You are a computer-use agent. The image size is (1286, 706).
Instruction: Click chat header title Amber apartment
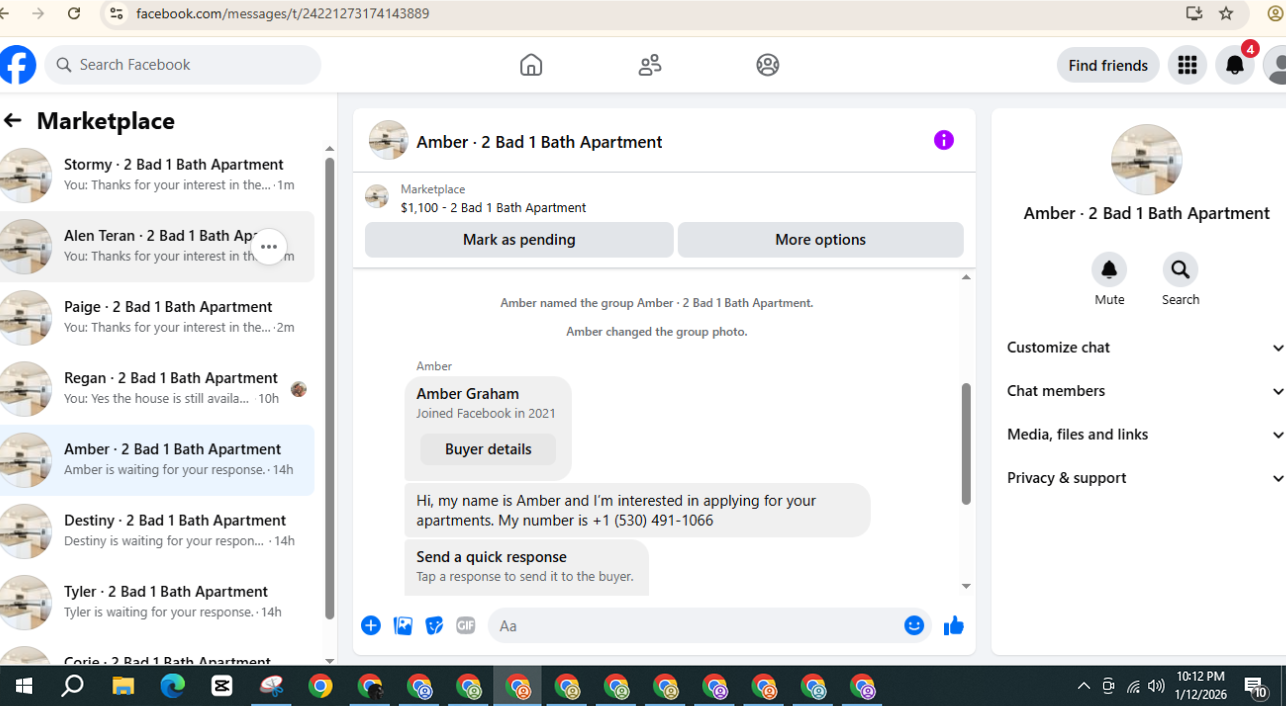click(539, 142)
